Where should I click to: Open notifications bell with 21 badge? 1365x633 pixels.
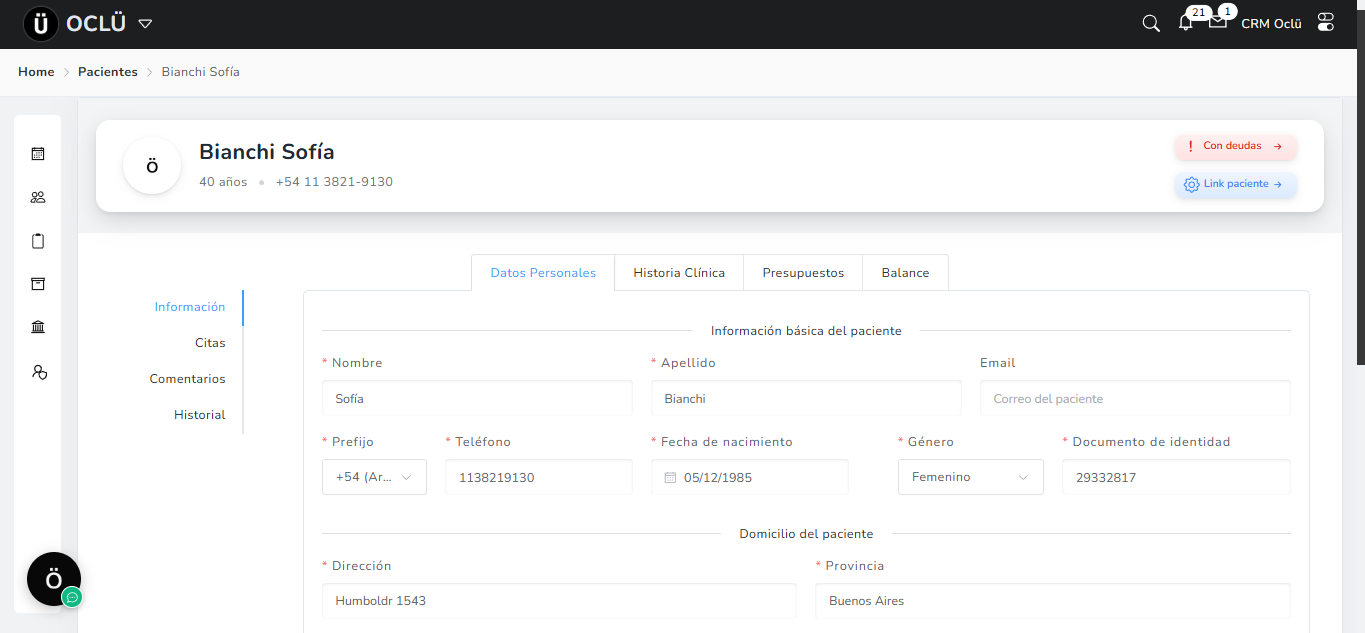1186,23
